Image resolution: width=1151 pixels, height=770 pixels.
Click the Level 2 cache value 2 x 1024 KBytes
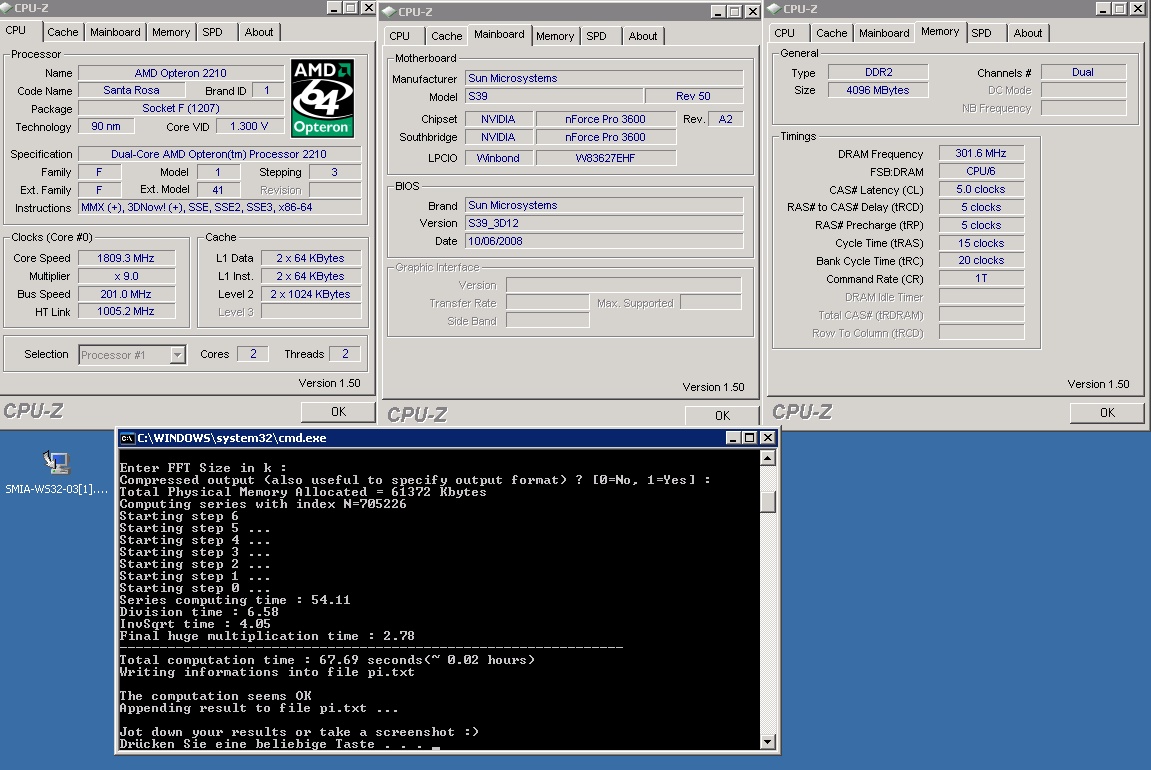pos(311,294)
